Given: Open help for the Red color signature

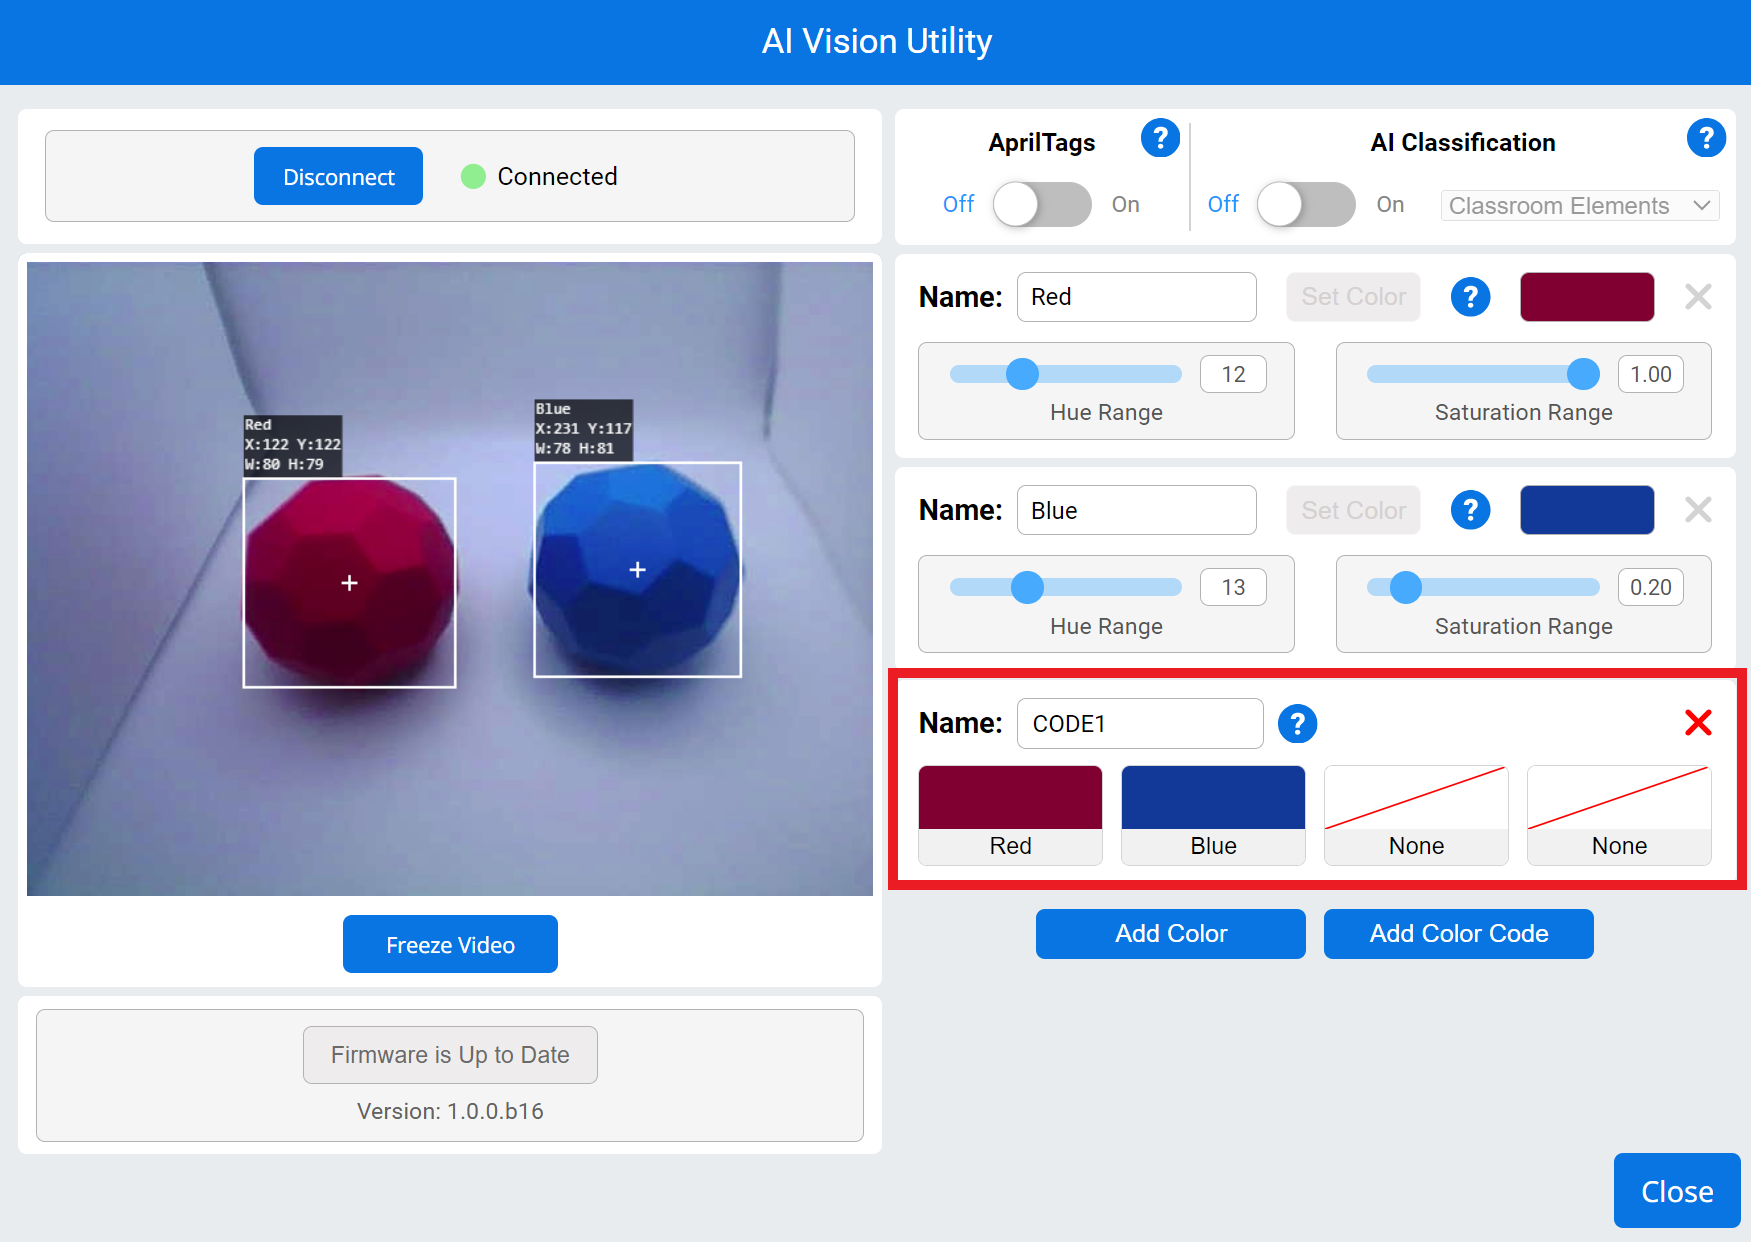Looking at the screenshot, I should [x=1470, y=296].
